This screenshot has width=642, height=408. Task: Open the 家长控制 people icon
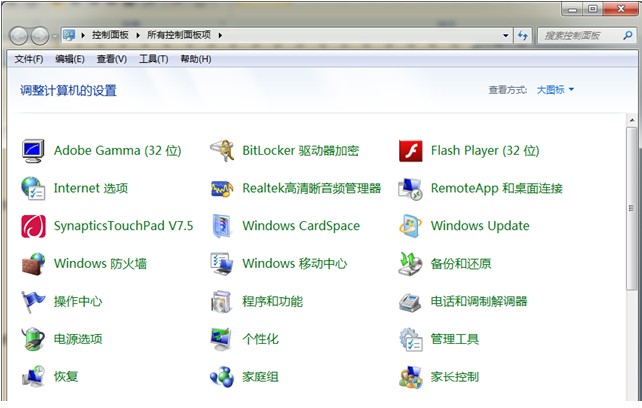point(411,377)
